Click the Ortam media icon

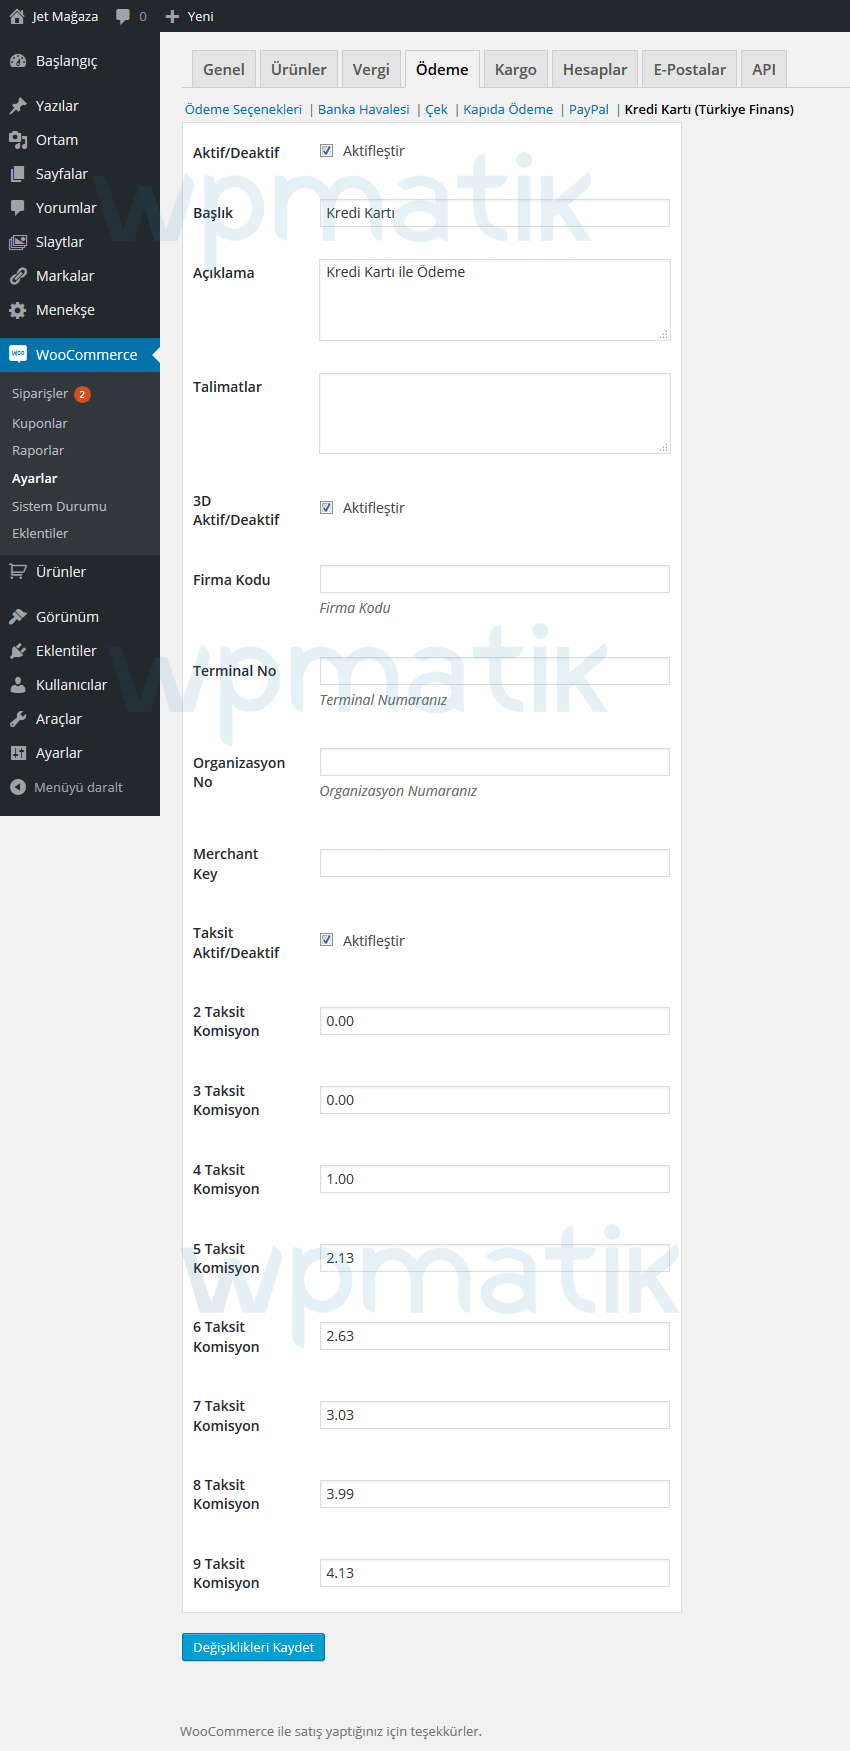(x=18, y=140)
